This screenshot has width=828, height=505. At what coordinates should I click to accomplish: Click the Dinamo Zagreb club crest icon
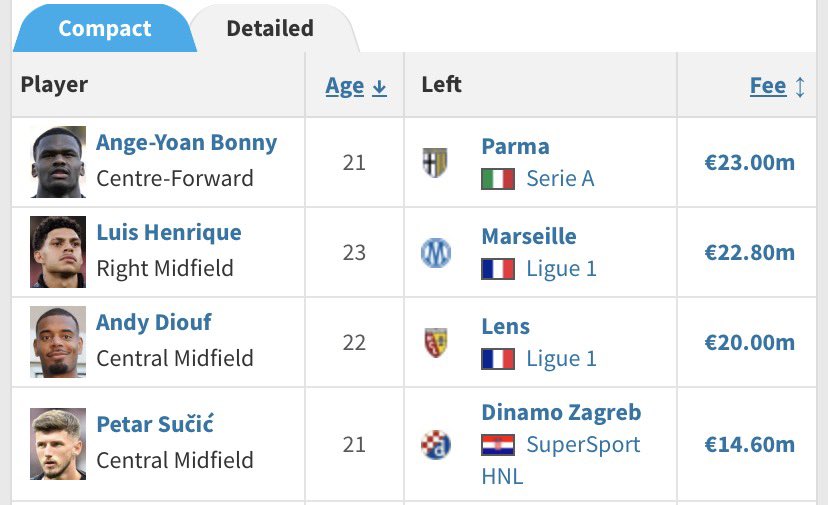435,444
